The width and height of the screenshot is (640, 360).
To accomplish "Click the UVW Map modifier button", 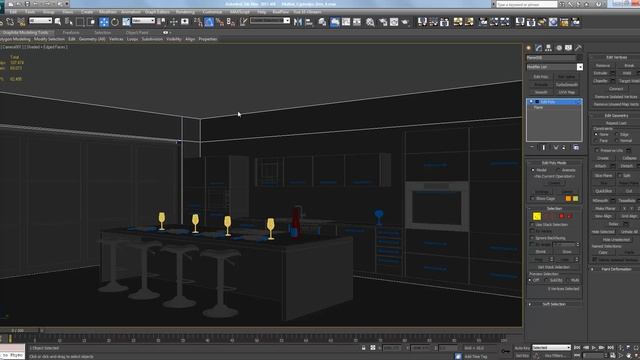I will click(x=567, y=92).
